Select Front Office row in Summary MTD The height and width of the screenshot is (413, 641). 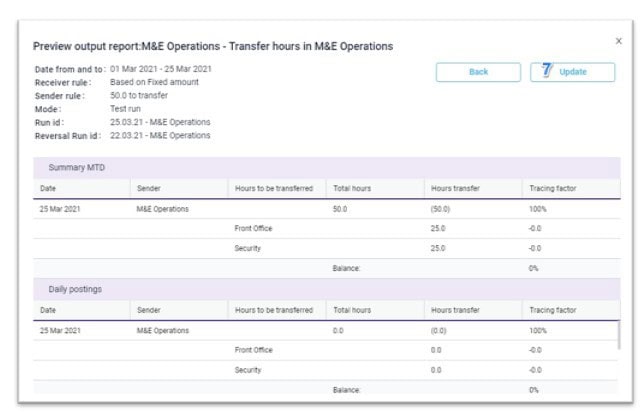[253, 228]
